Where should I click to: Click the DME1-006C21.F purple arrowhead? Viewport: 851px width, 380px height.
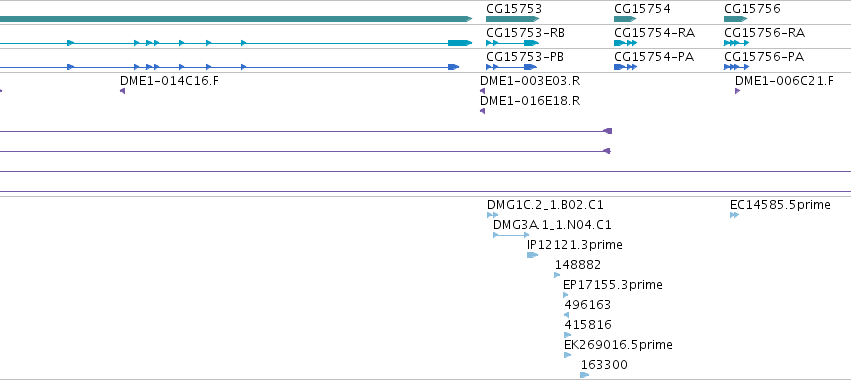pyautogui.click(x=738, y=91)
